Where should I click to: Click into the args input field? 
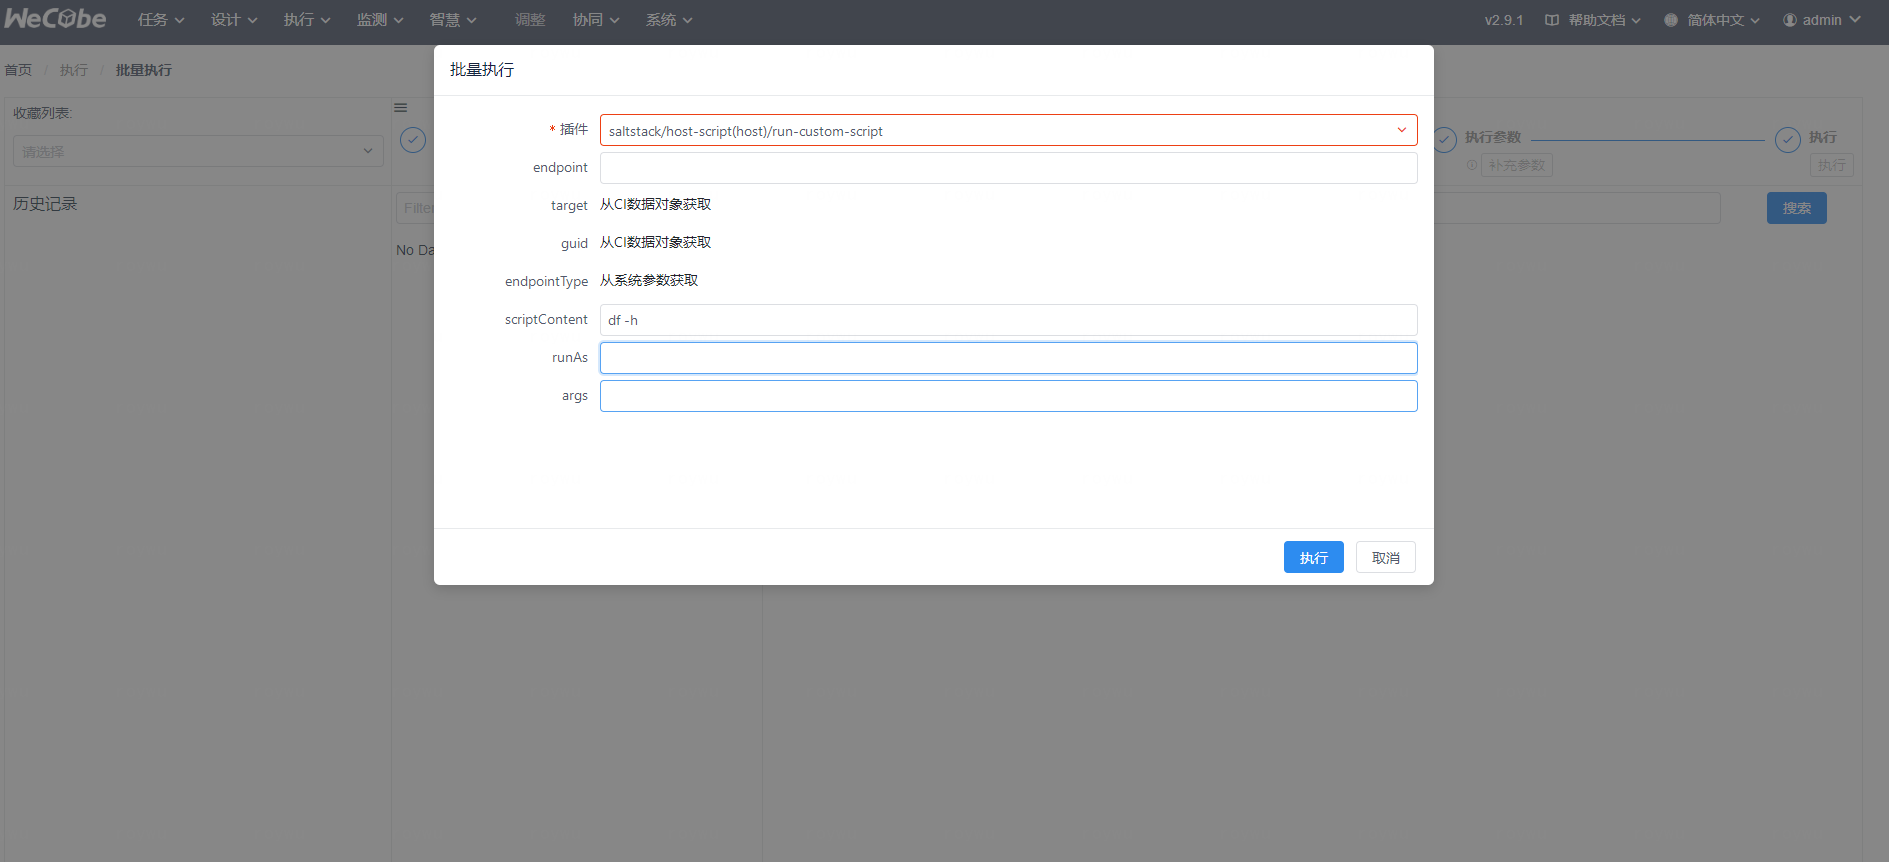click(1008, 396)
